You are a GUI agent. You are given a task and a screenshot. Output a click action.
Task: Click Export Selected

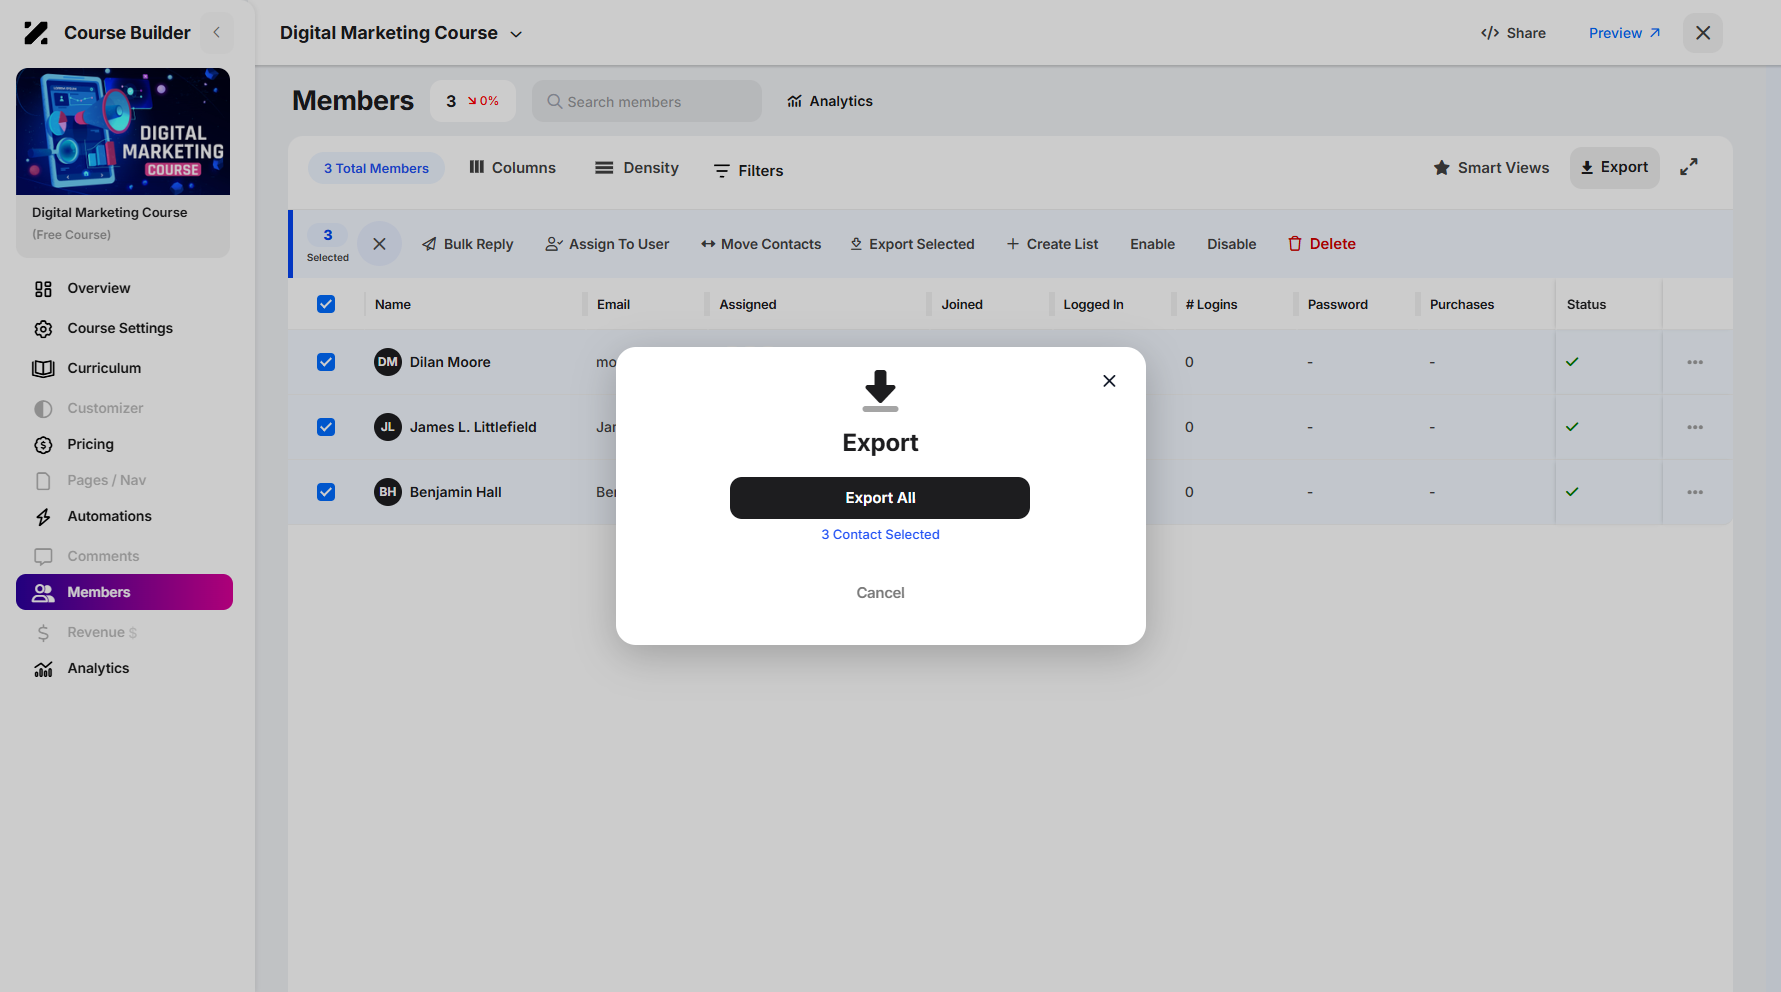912,244
